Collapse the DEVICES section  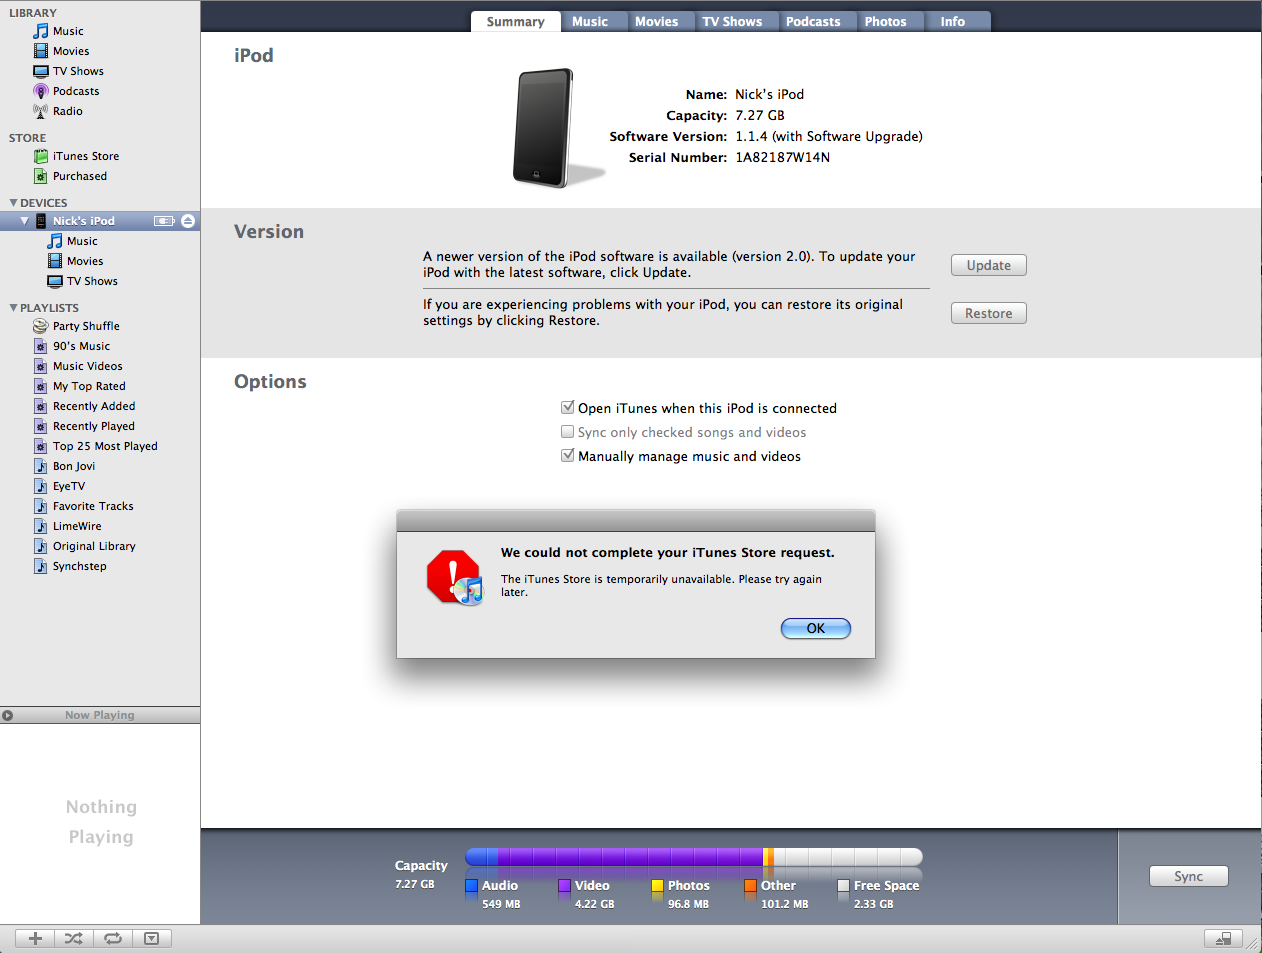tap(13, 203)
